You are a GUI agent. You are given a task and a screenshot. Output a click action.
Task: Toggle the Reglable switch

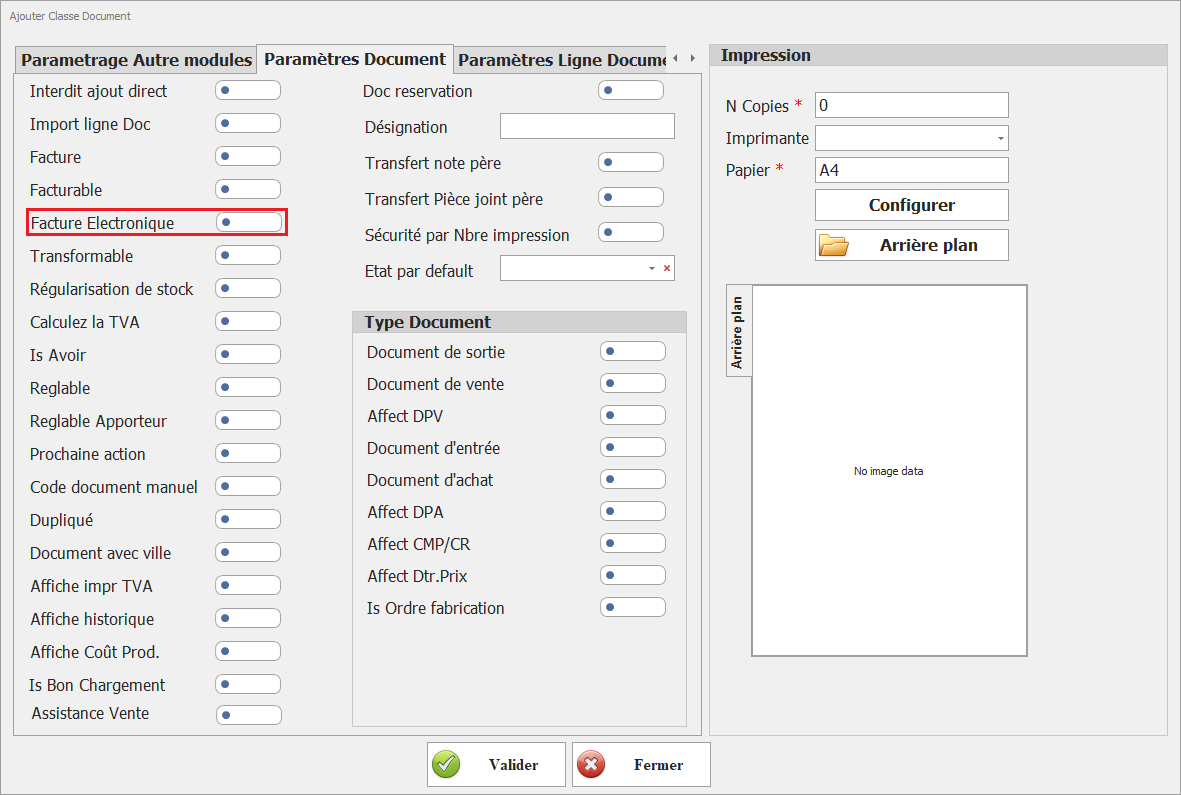[248, 388]
